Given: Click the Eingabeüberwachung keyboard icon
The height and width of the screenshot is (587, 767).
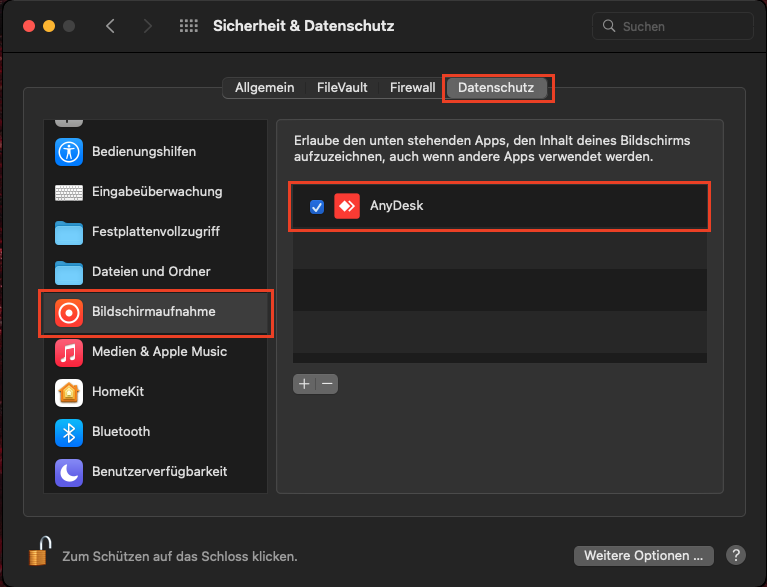Looking at the screenshot, I should (x=69, y=192).
